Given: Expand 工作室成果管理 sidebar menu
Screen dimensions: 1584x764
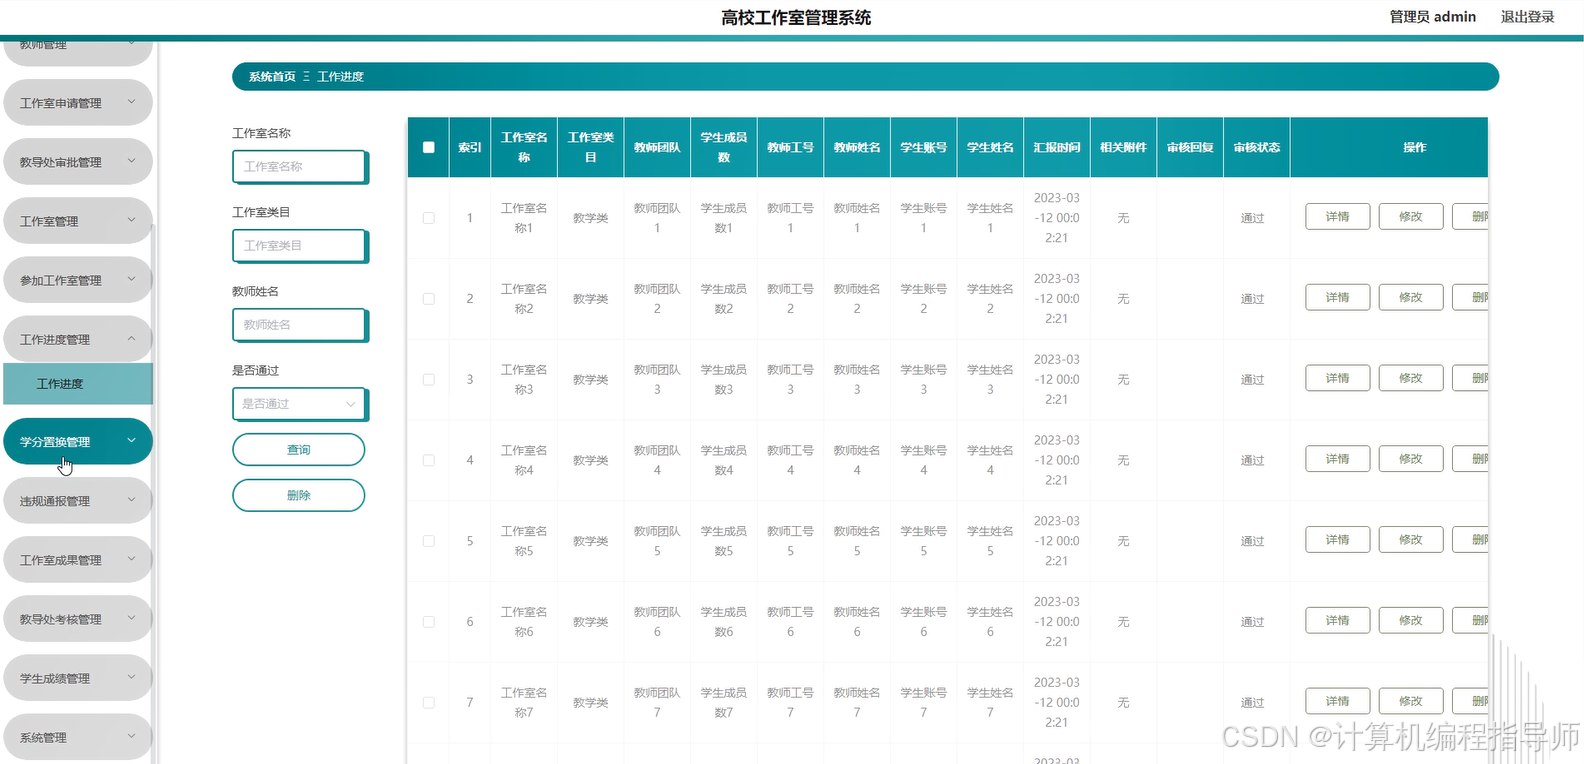Looking at the screenshot, I should (78, 560).
